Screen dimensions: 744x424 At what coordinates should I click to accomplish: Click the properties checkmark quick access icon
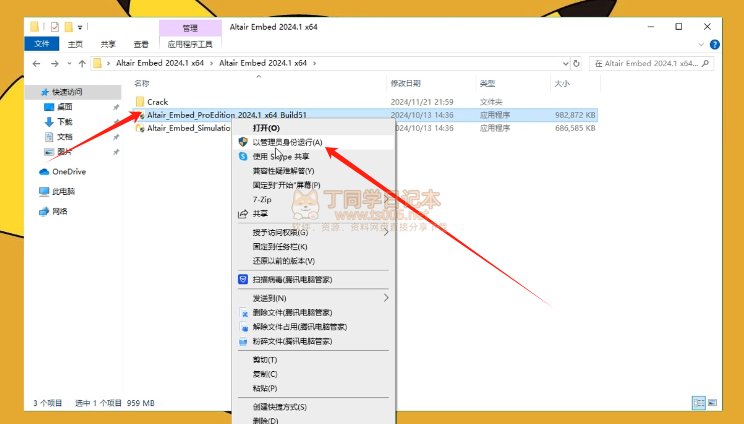point(55,27)
